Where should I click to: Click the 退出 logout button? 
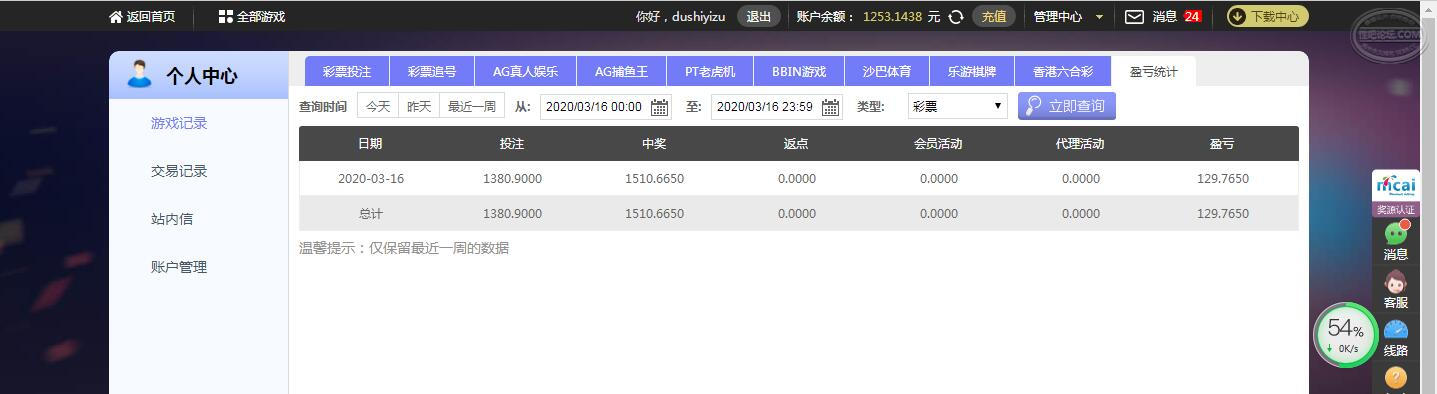click(759, 16)
